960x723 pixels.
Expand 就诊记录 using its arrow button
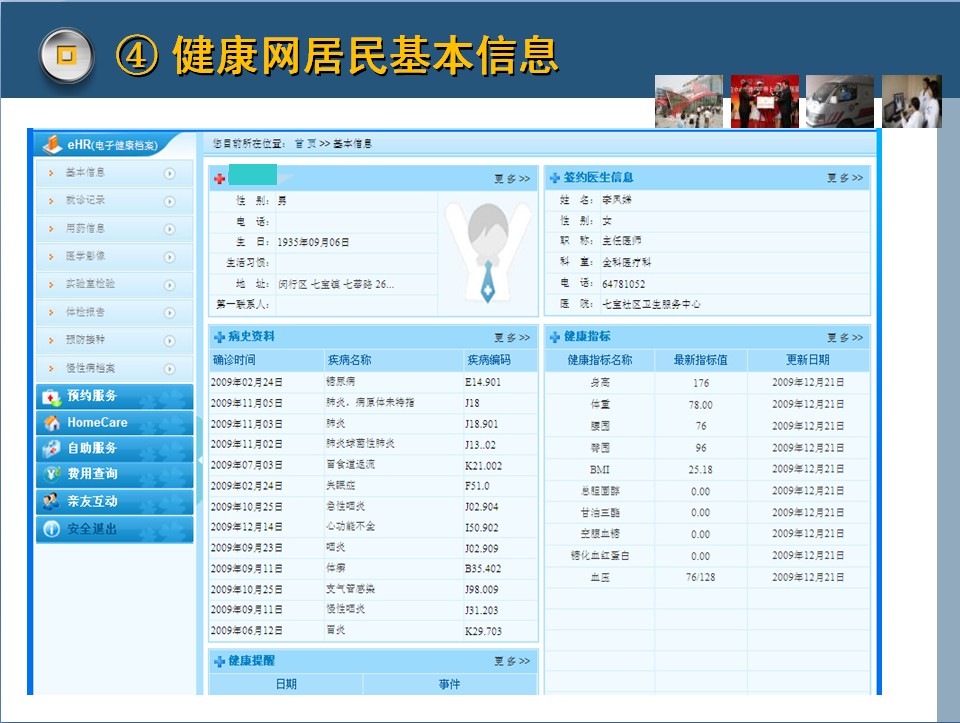170,201
